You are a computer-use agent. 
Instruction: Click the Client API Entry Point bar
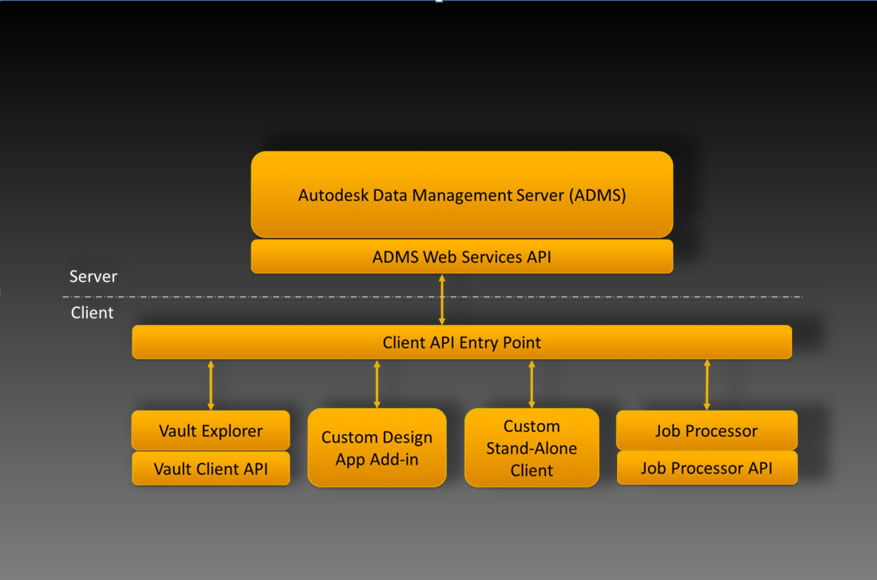(x=461, y=342)
